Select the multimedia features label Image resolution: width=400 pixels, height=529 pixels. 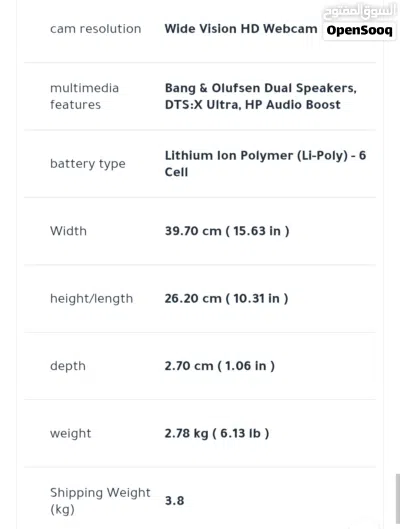(x=84, y=96)
